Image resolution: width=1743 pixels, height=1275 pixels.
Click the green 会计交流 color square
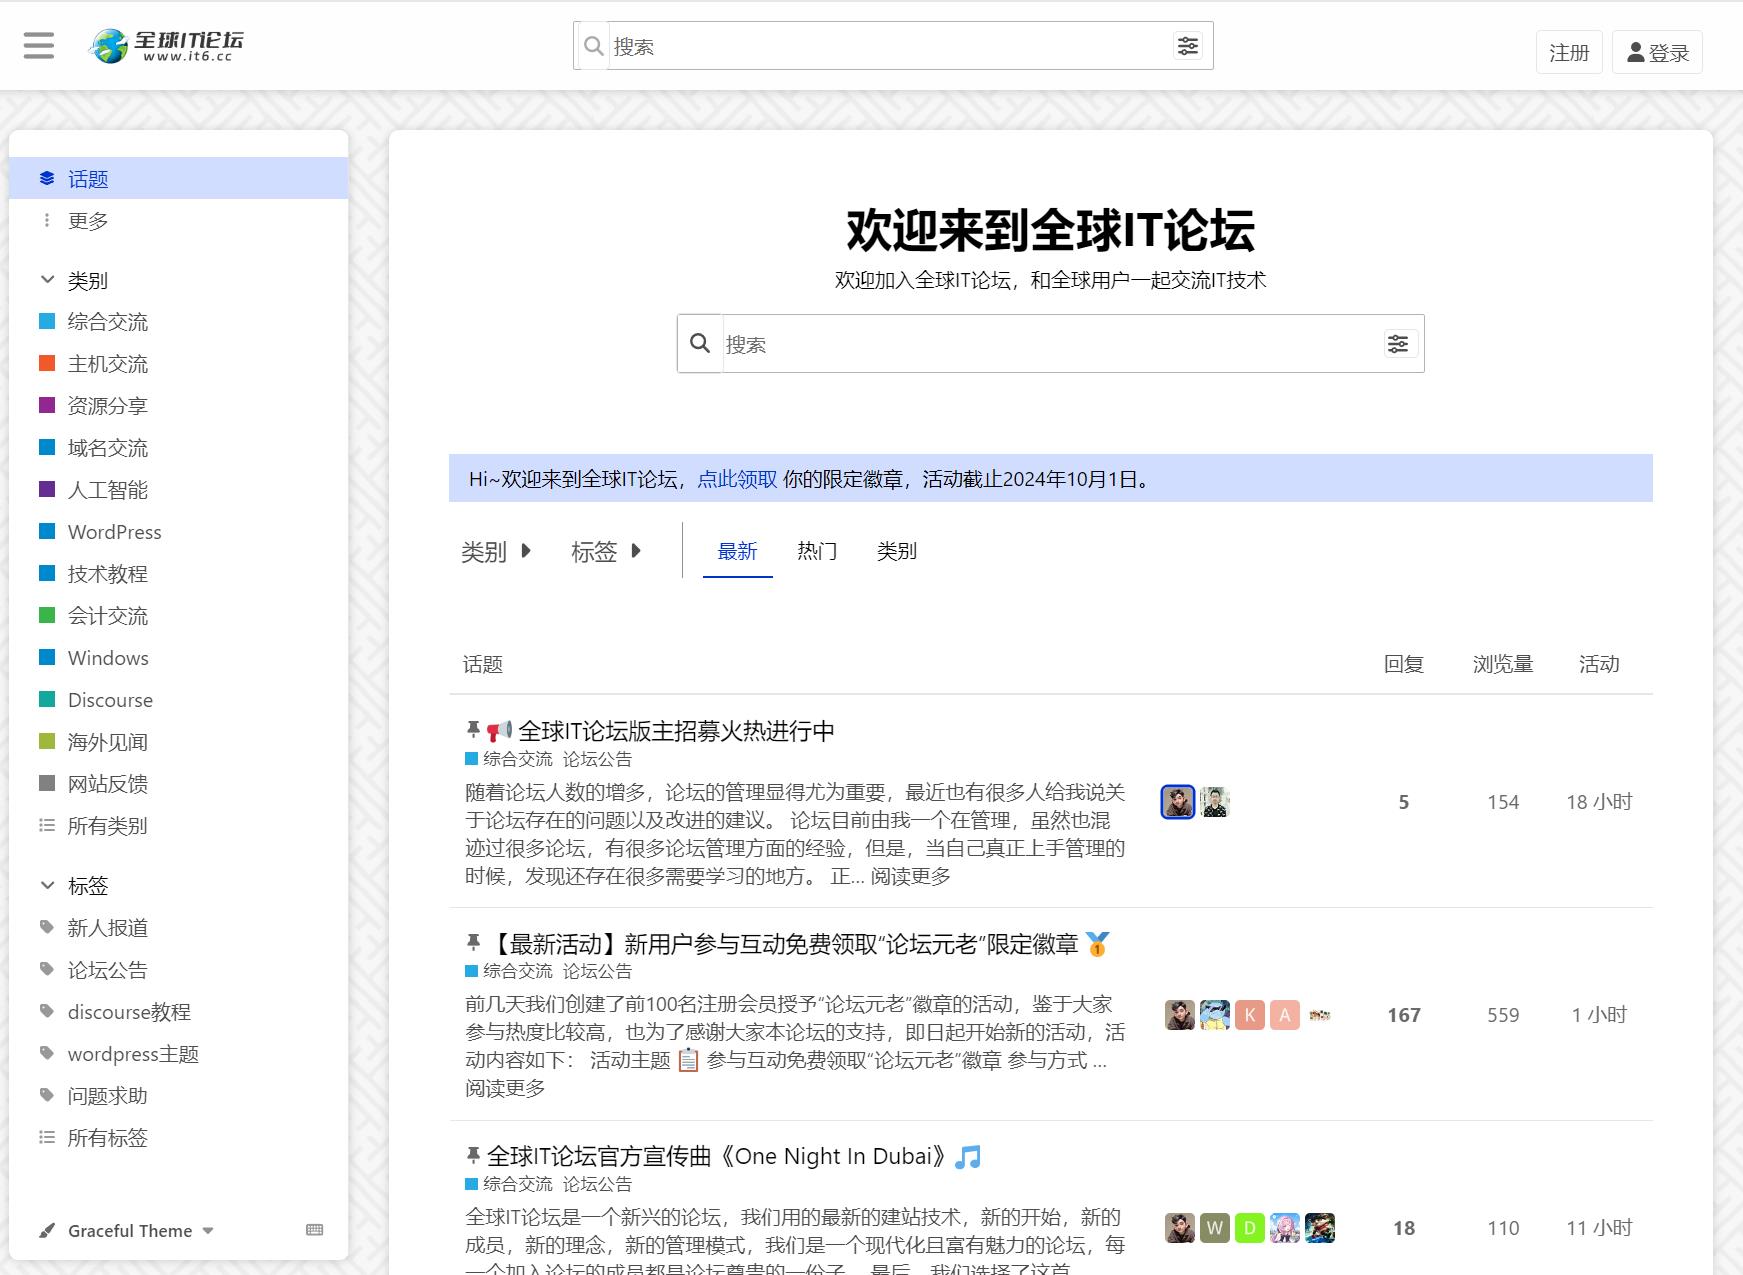[x=46, y=615]
